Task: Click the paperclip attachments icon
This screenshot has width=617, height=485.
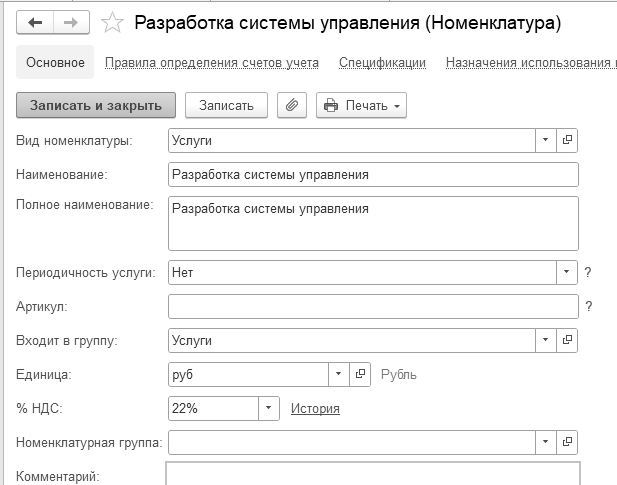Action: pos(291,105)
